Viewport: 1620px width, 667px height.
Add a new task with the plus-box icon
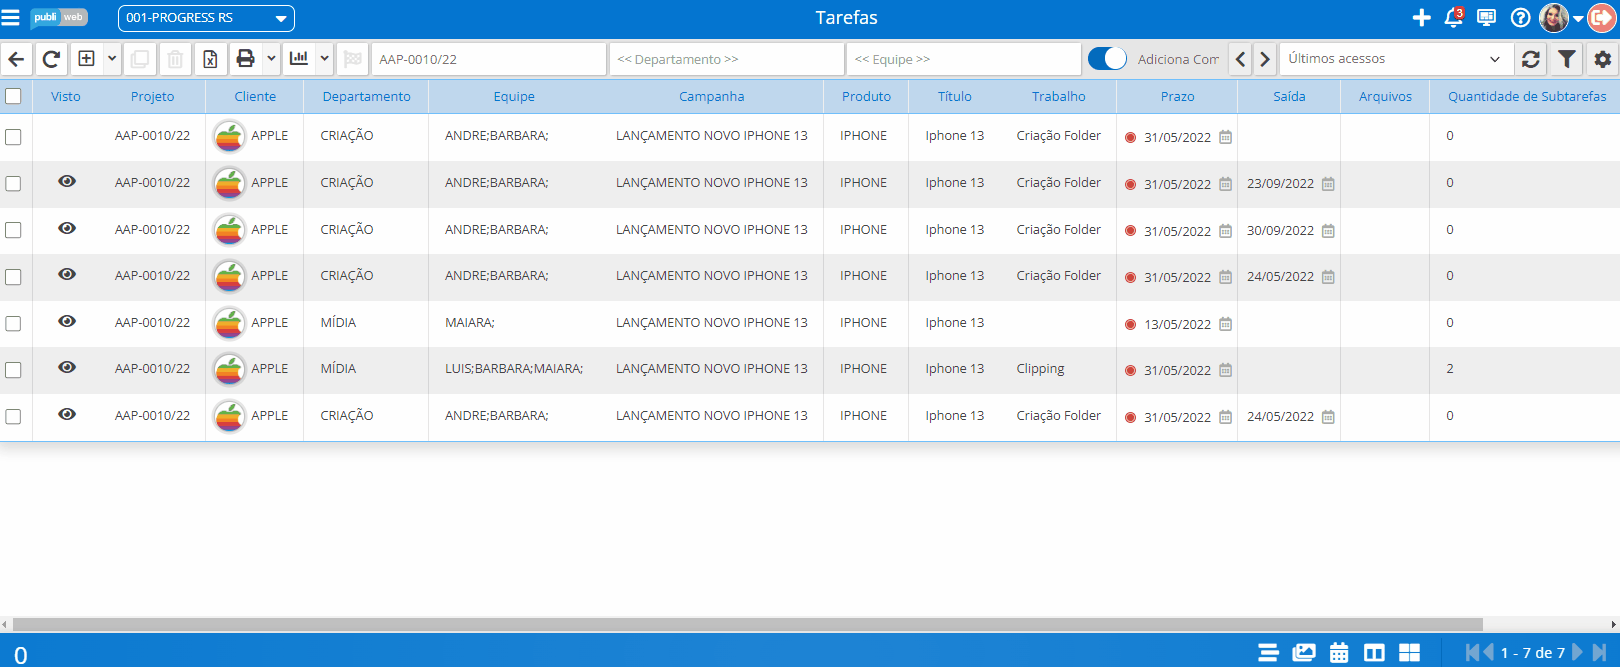pos(87,59)
